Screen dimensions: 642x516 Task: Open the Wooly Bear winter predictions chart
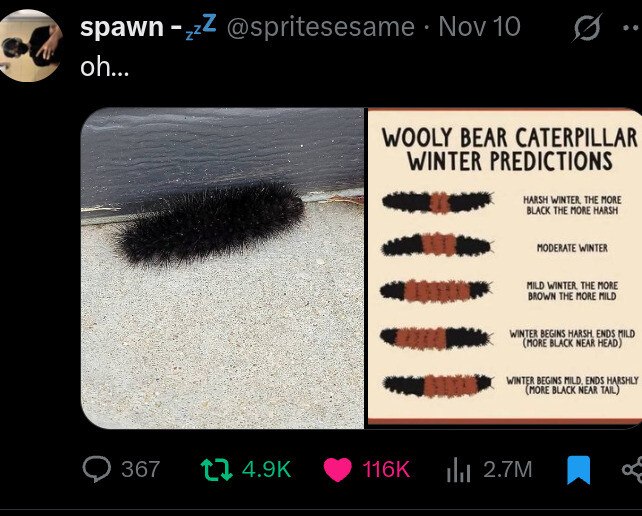504,268
